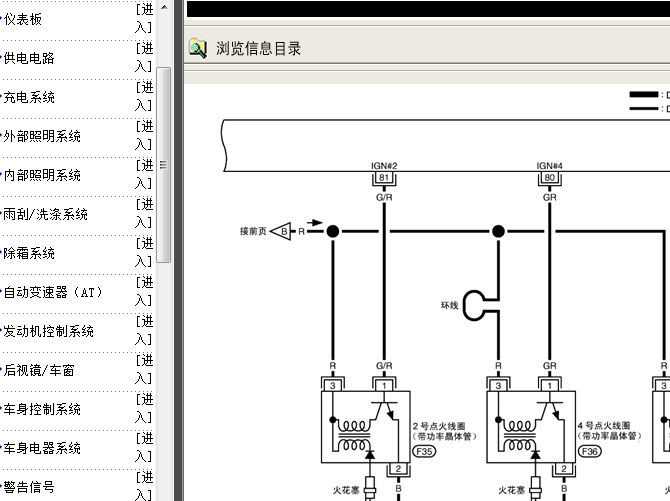
Task: Click the GR wire label below terminal 80
Action: click(x=550, y=197)
